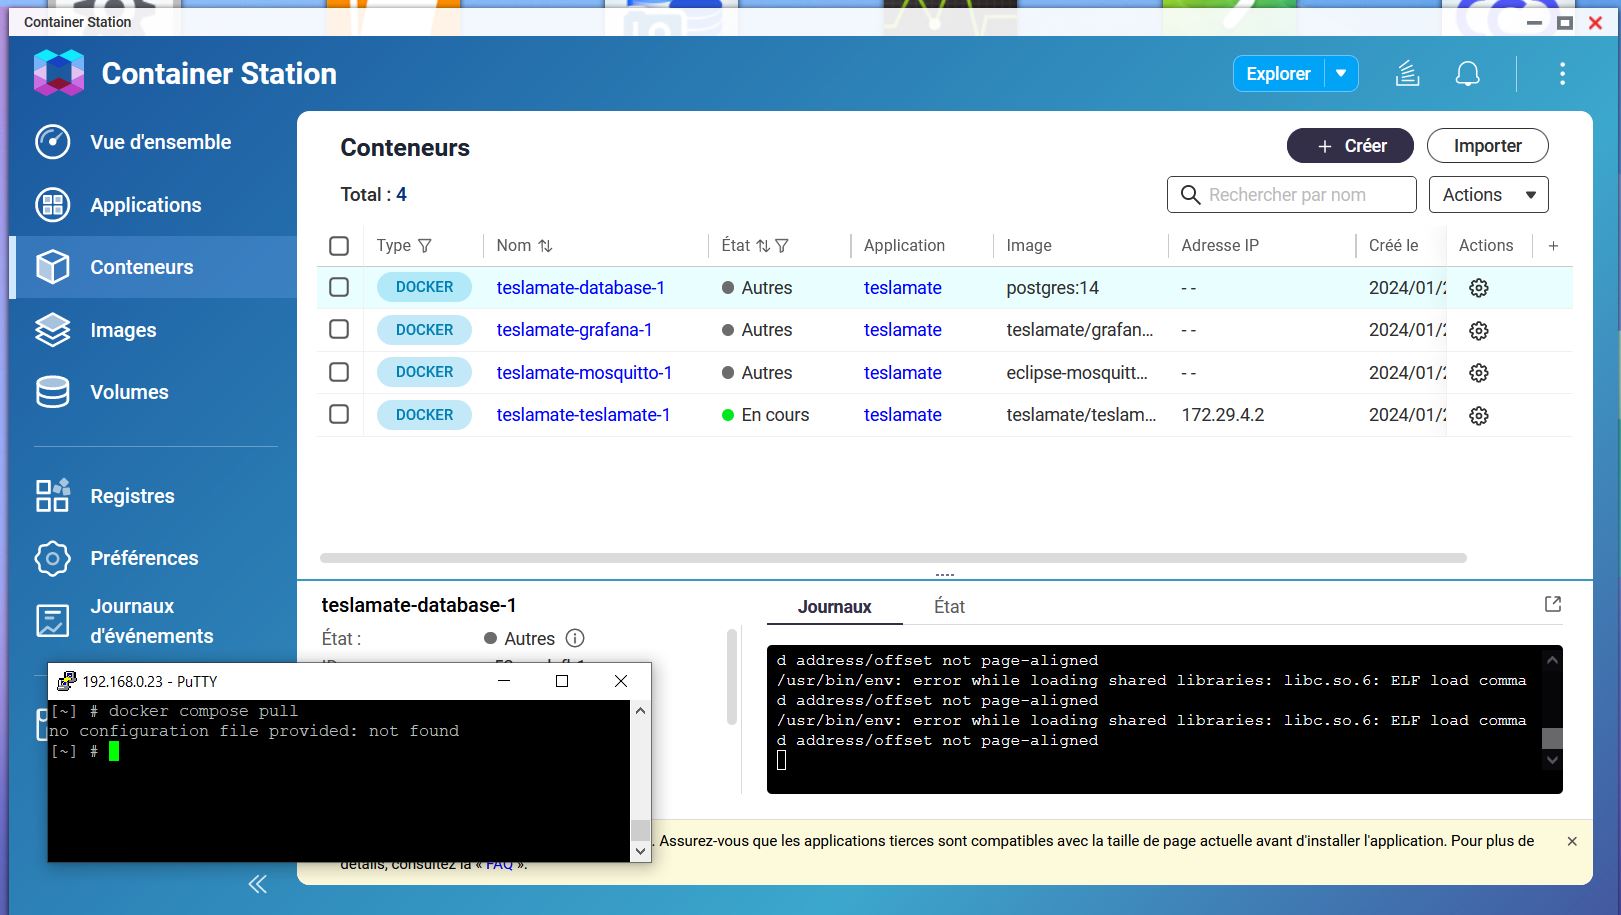The width and height of the screenshot is (1621, 915).
Task: Open the stacked layers icon in header
Action: (x=1407, y=73)
